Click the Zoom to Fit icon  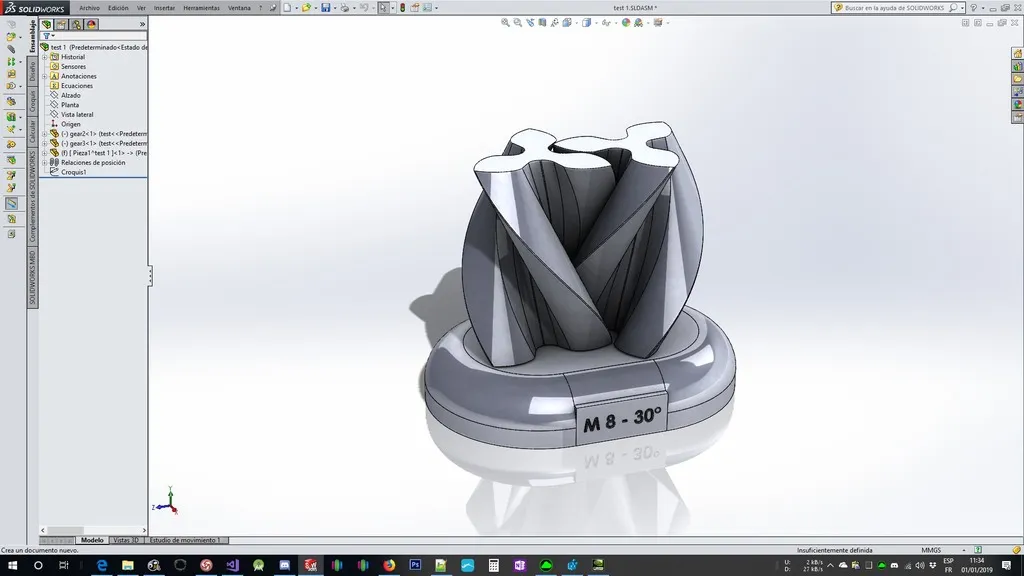point(507,20)
